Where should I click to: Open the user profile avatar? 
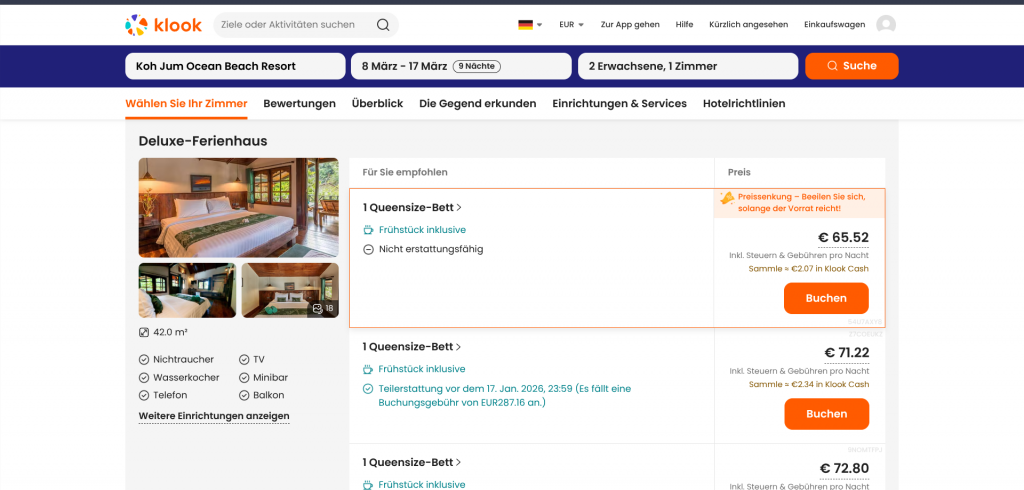pyautogui.click(x=886, y=25)
